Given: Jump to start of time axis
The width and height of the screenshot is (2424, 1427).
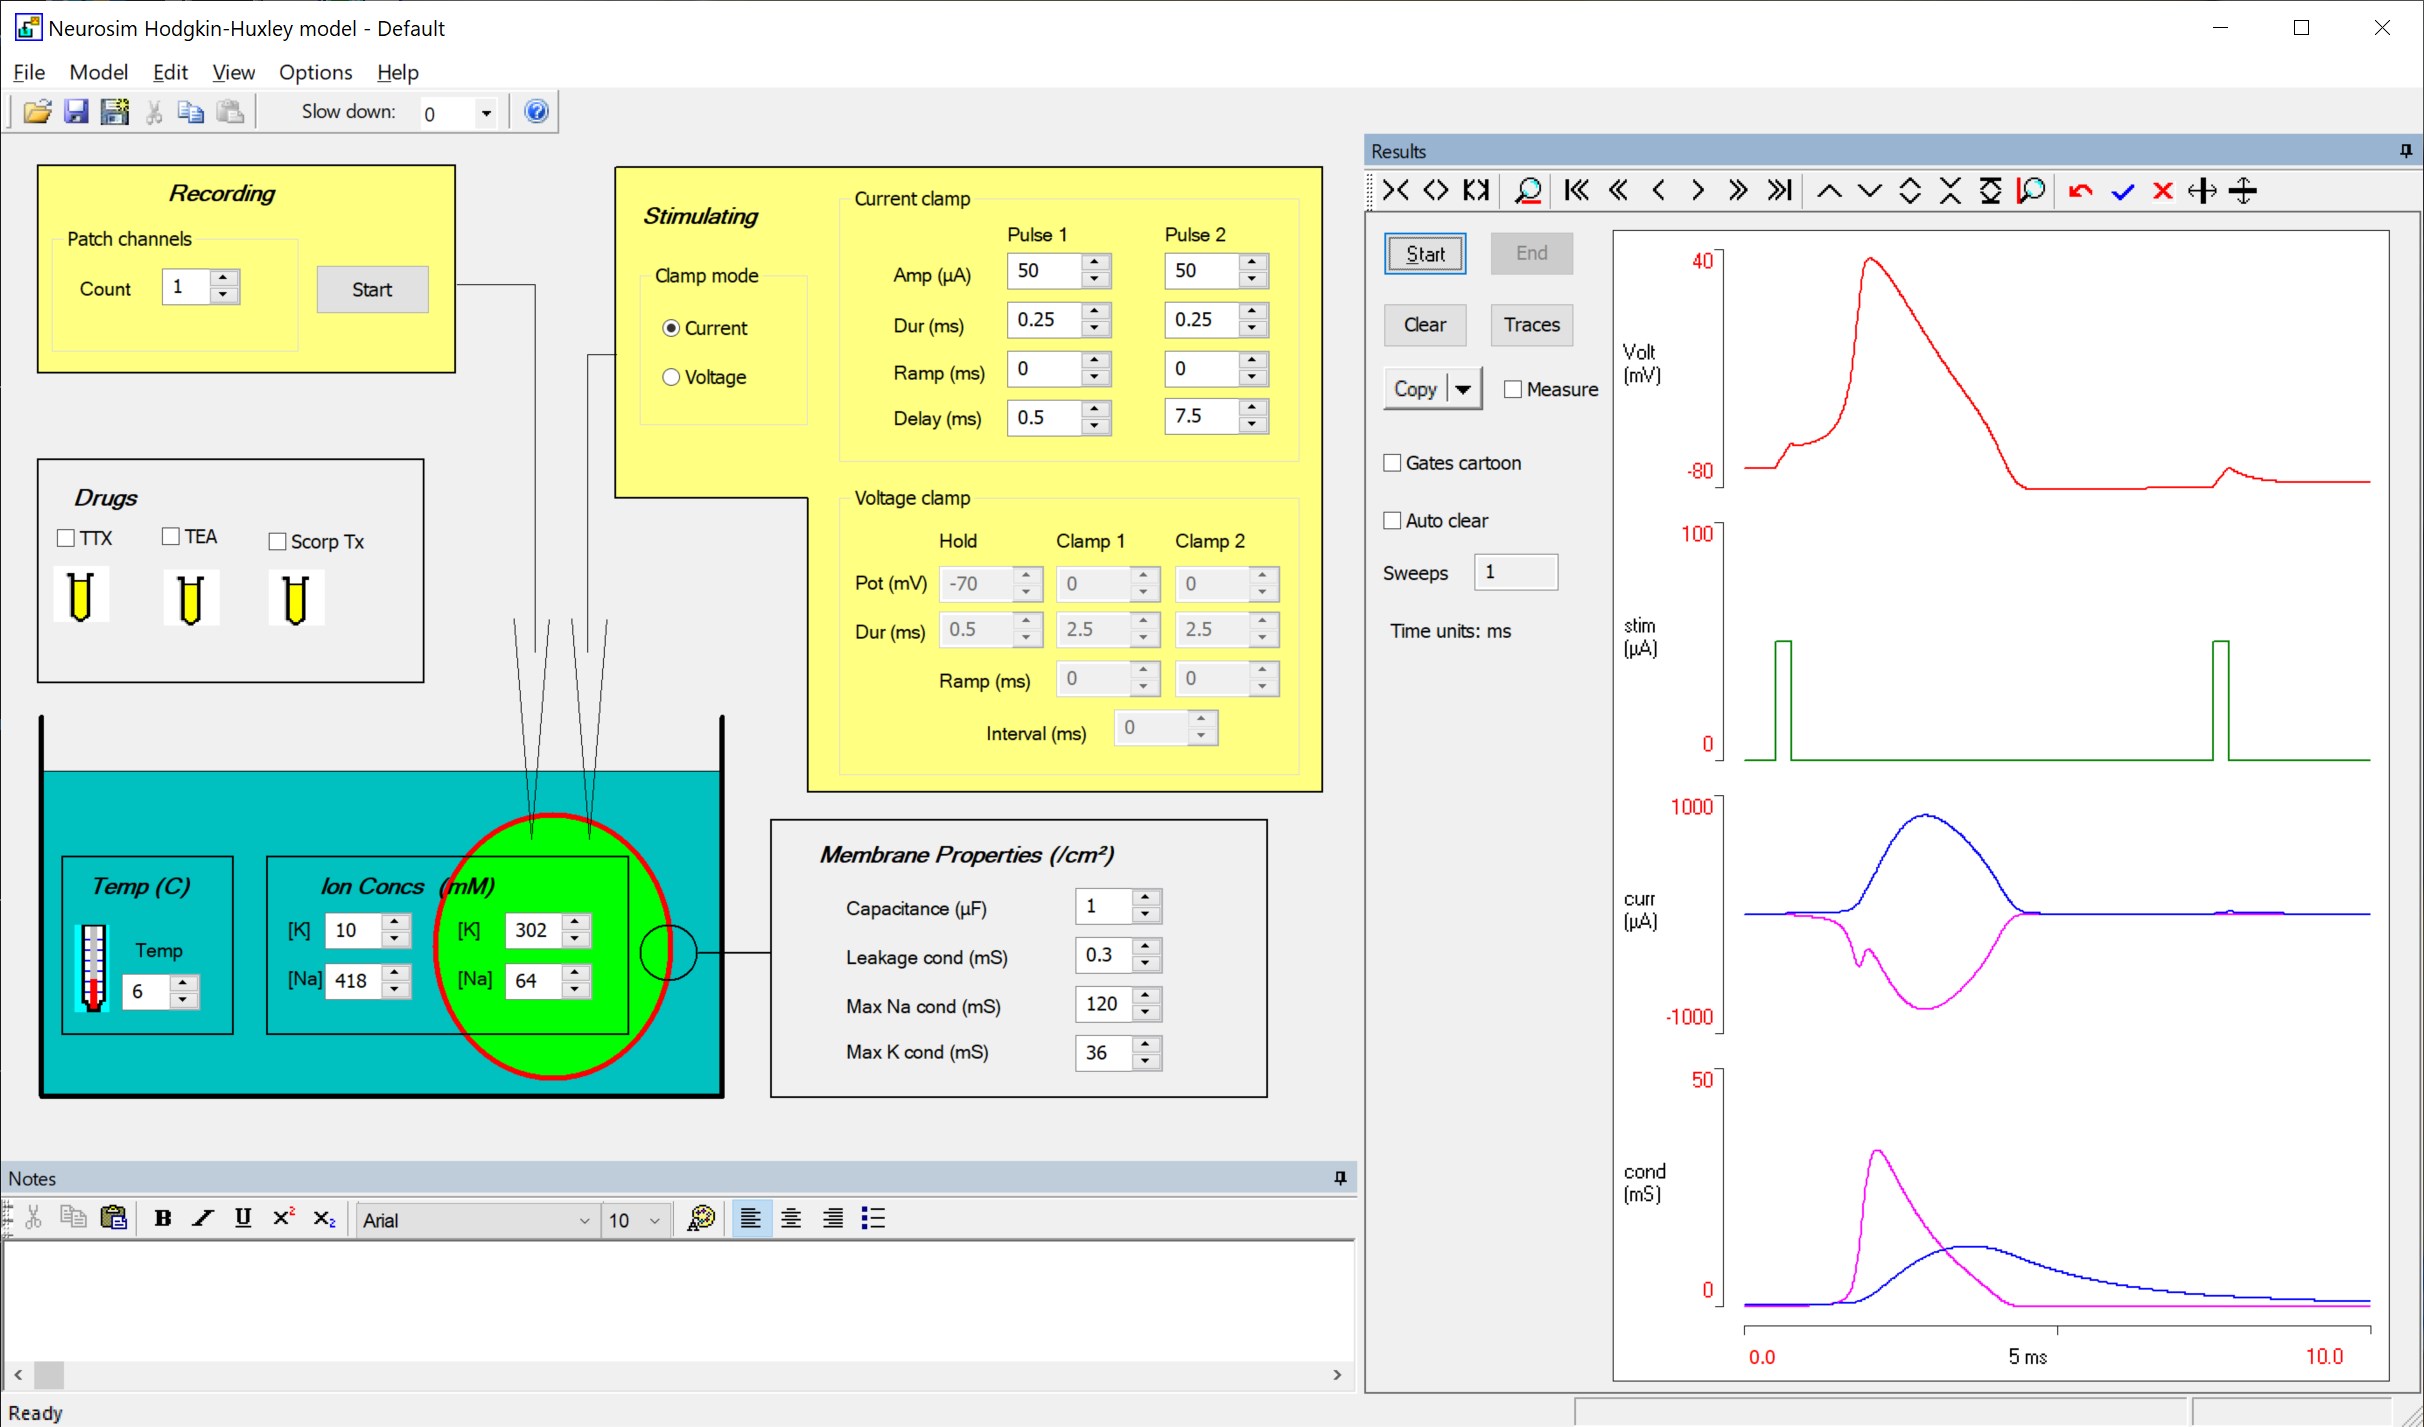Looking at the screenshot, I should [1576, 191].
